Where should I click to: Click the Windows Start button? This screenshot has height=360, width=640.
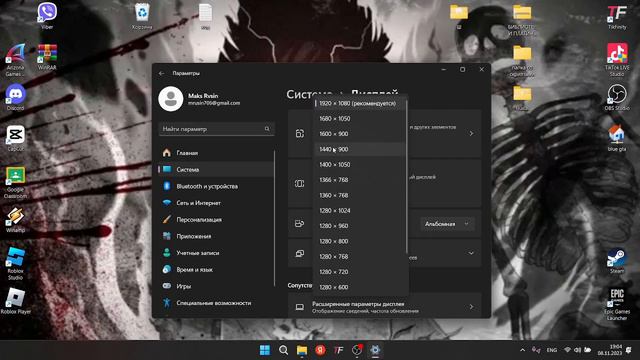(x=265, y=350)
